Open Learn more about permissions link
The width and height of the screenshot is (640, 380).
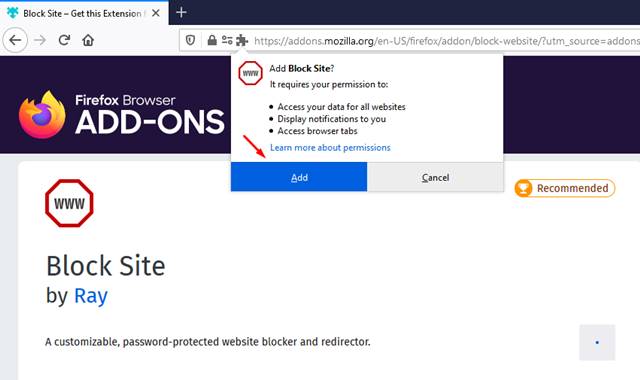pos(330,147)
